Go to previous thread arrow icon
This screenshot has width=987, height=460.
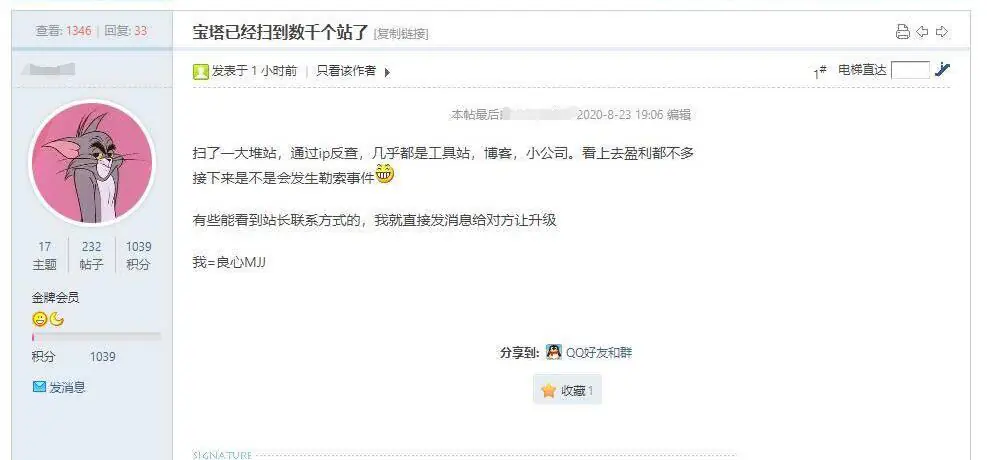[x=922, y=32]
